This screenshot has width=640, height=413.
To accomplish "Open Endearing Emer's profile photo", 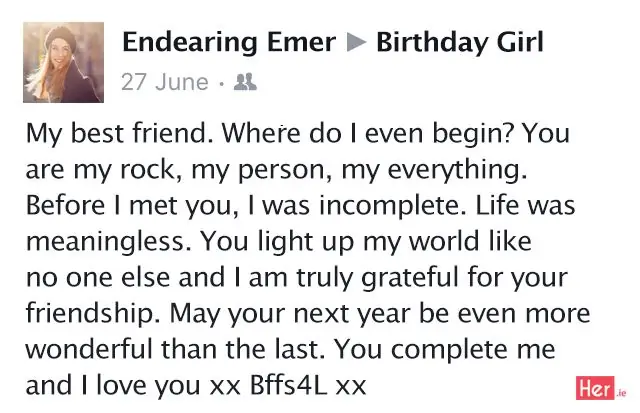I will coord(63,62).
